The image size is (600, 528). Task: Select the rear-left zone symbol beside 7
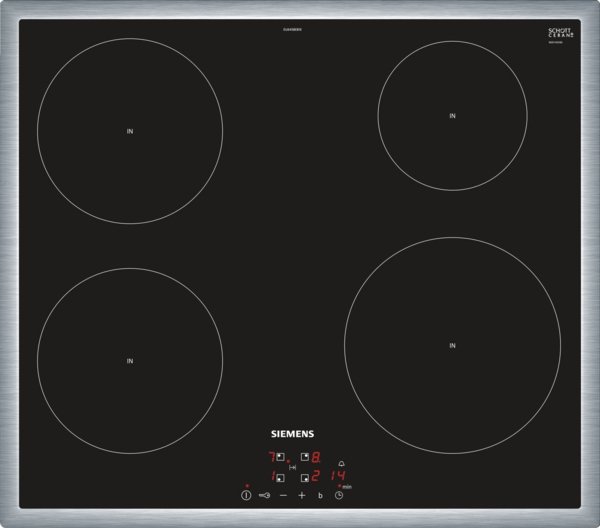tap(280, 457)
